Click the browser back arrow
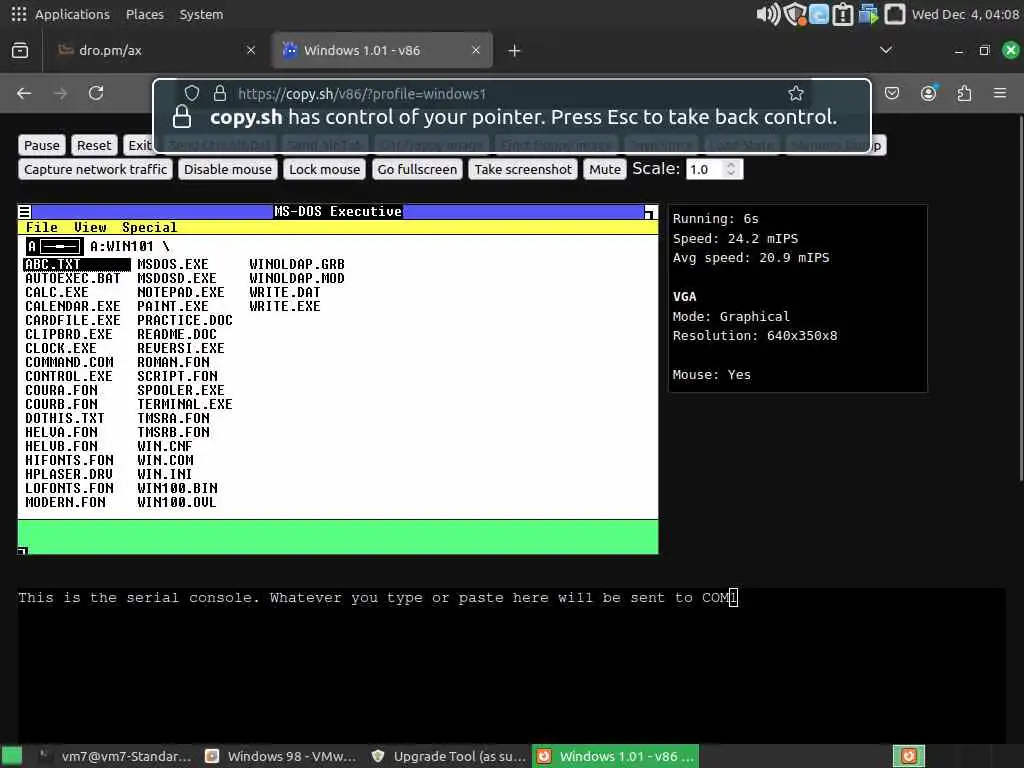This screenshot has width=1024, height=768. (24, 93)
